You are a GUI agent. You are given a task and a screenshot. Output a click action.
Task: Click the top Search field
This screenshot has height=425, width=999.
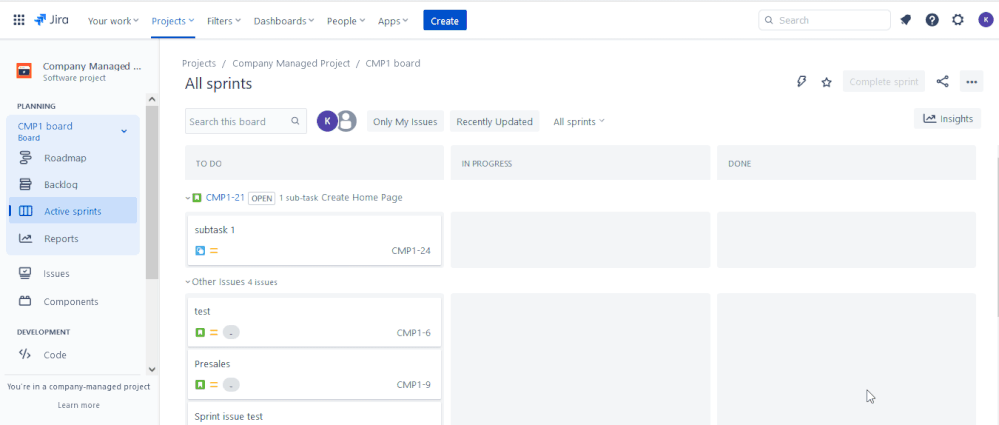tap(824, 20)
